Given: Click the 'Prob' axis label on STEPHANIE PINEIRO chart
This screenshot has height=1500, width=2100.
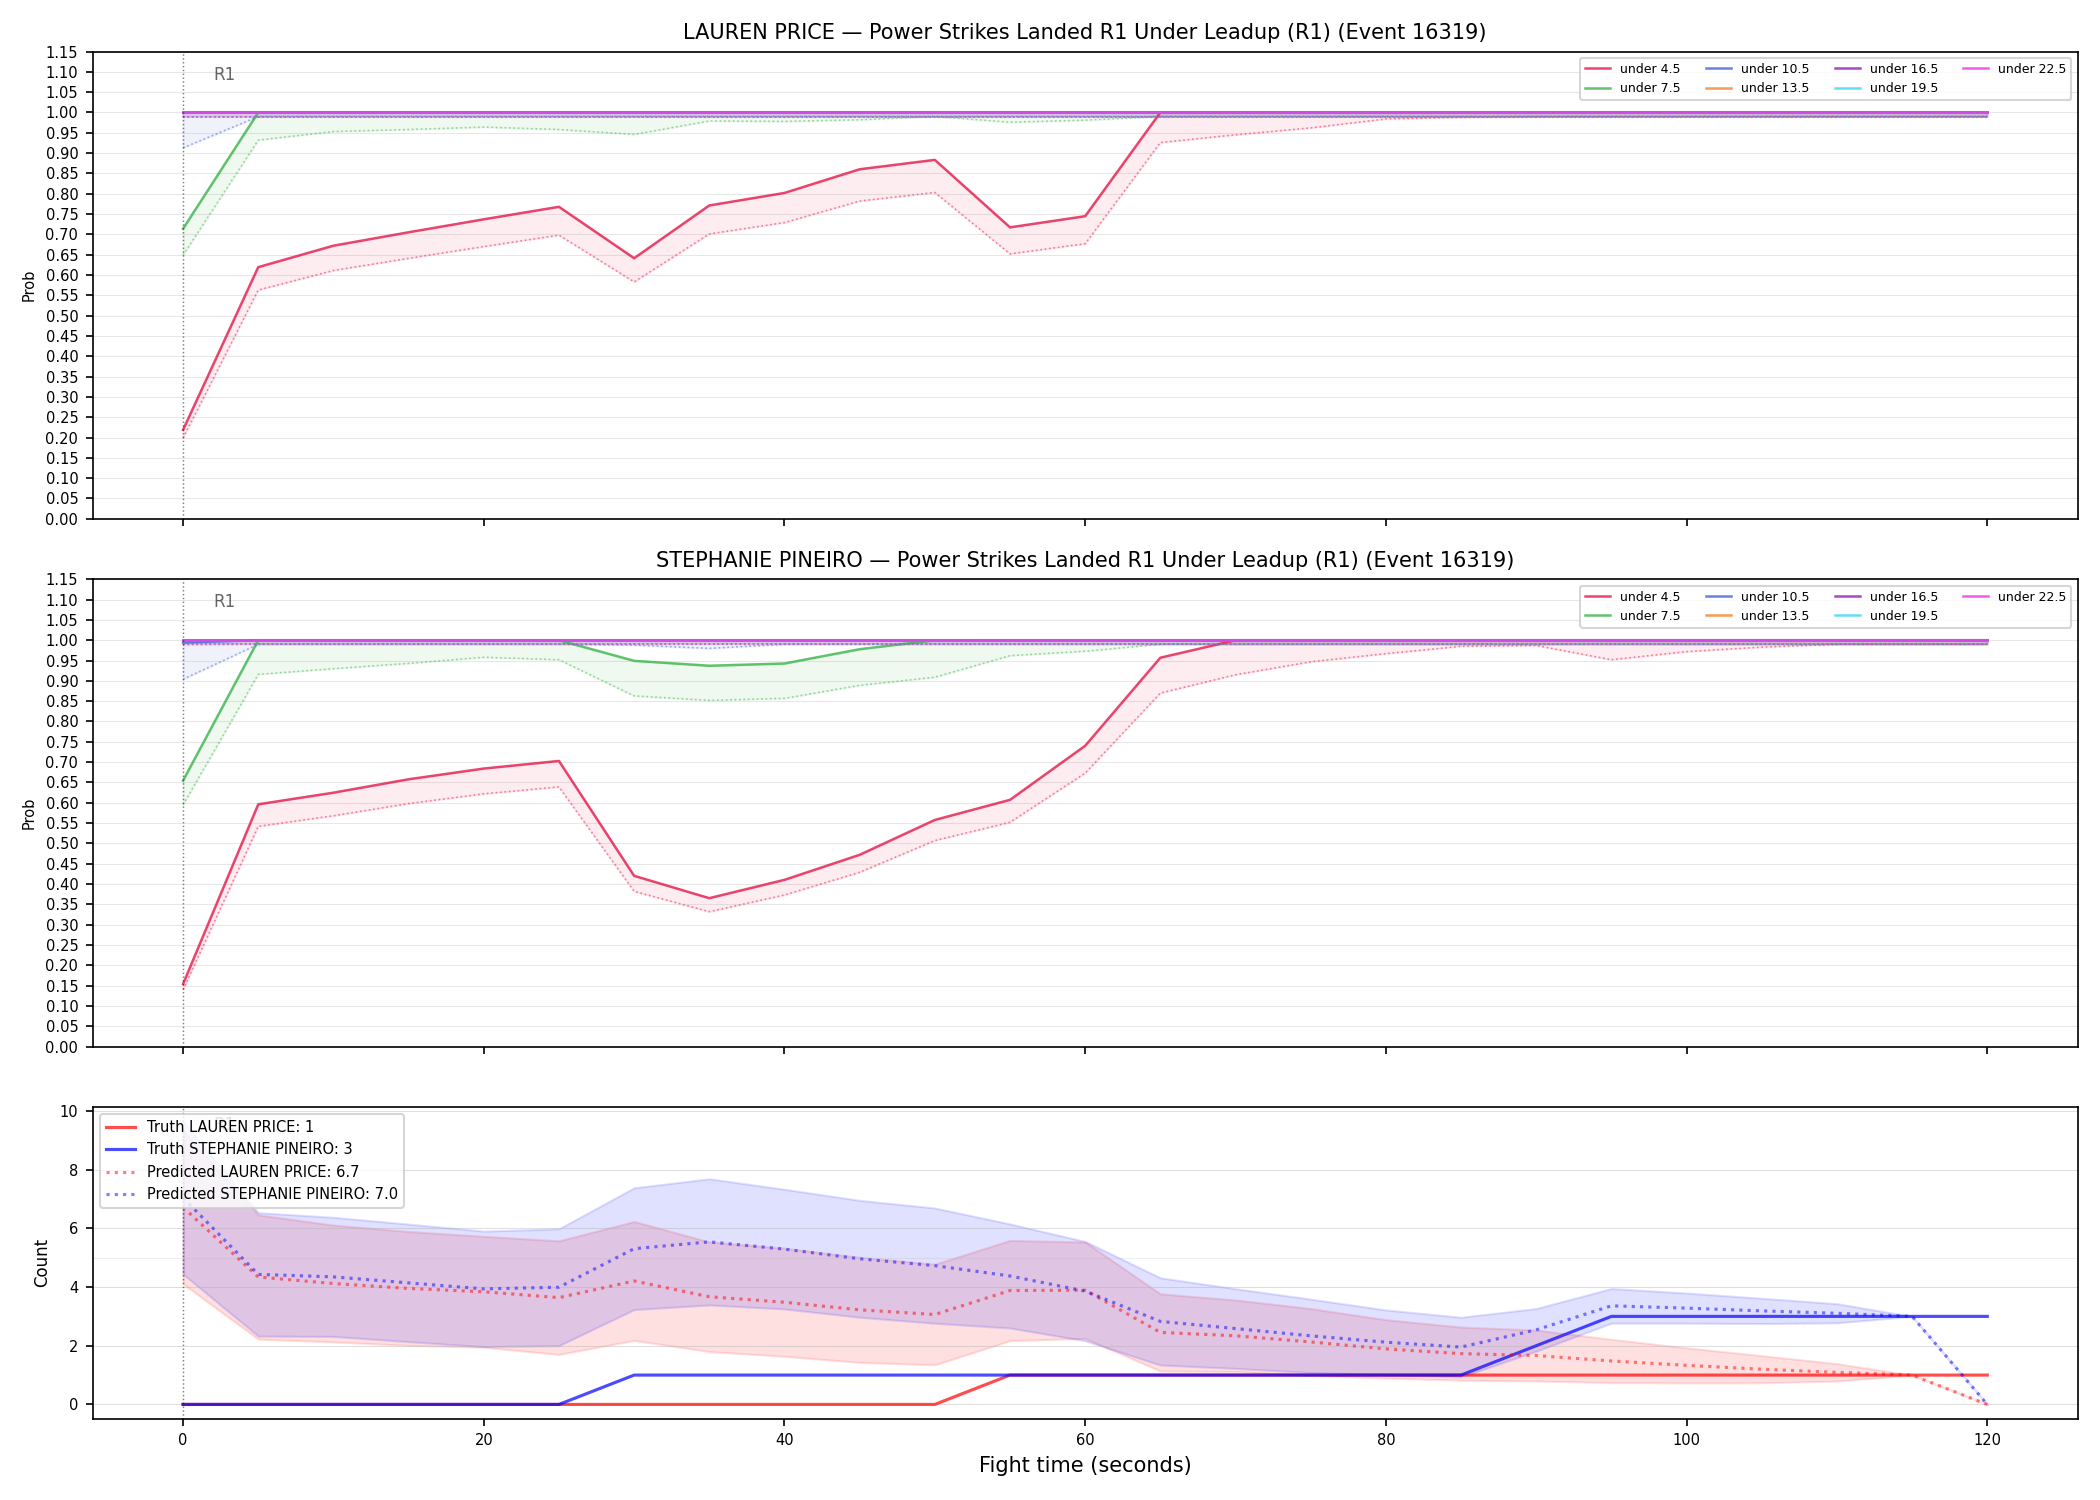Looking at the screenshot, I should [29, 814].
